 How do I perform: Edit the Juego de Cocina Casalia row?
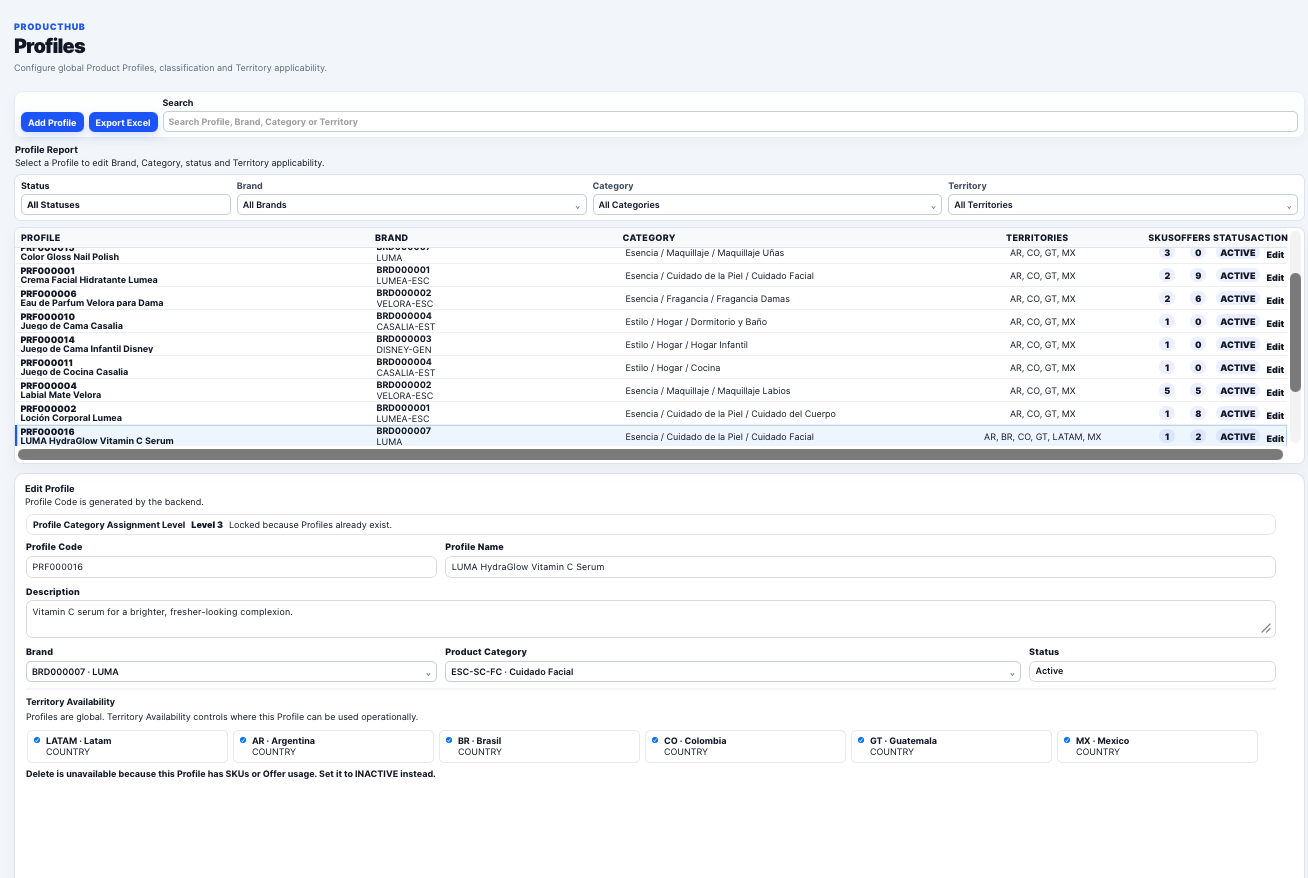[1275, 369]
